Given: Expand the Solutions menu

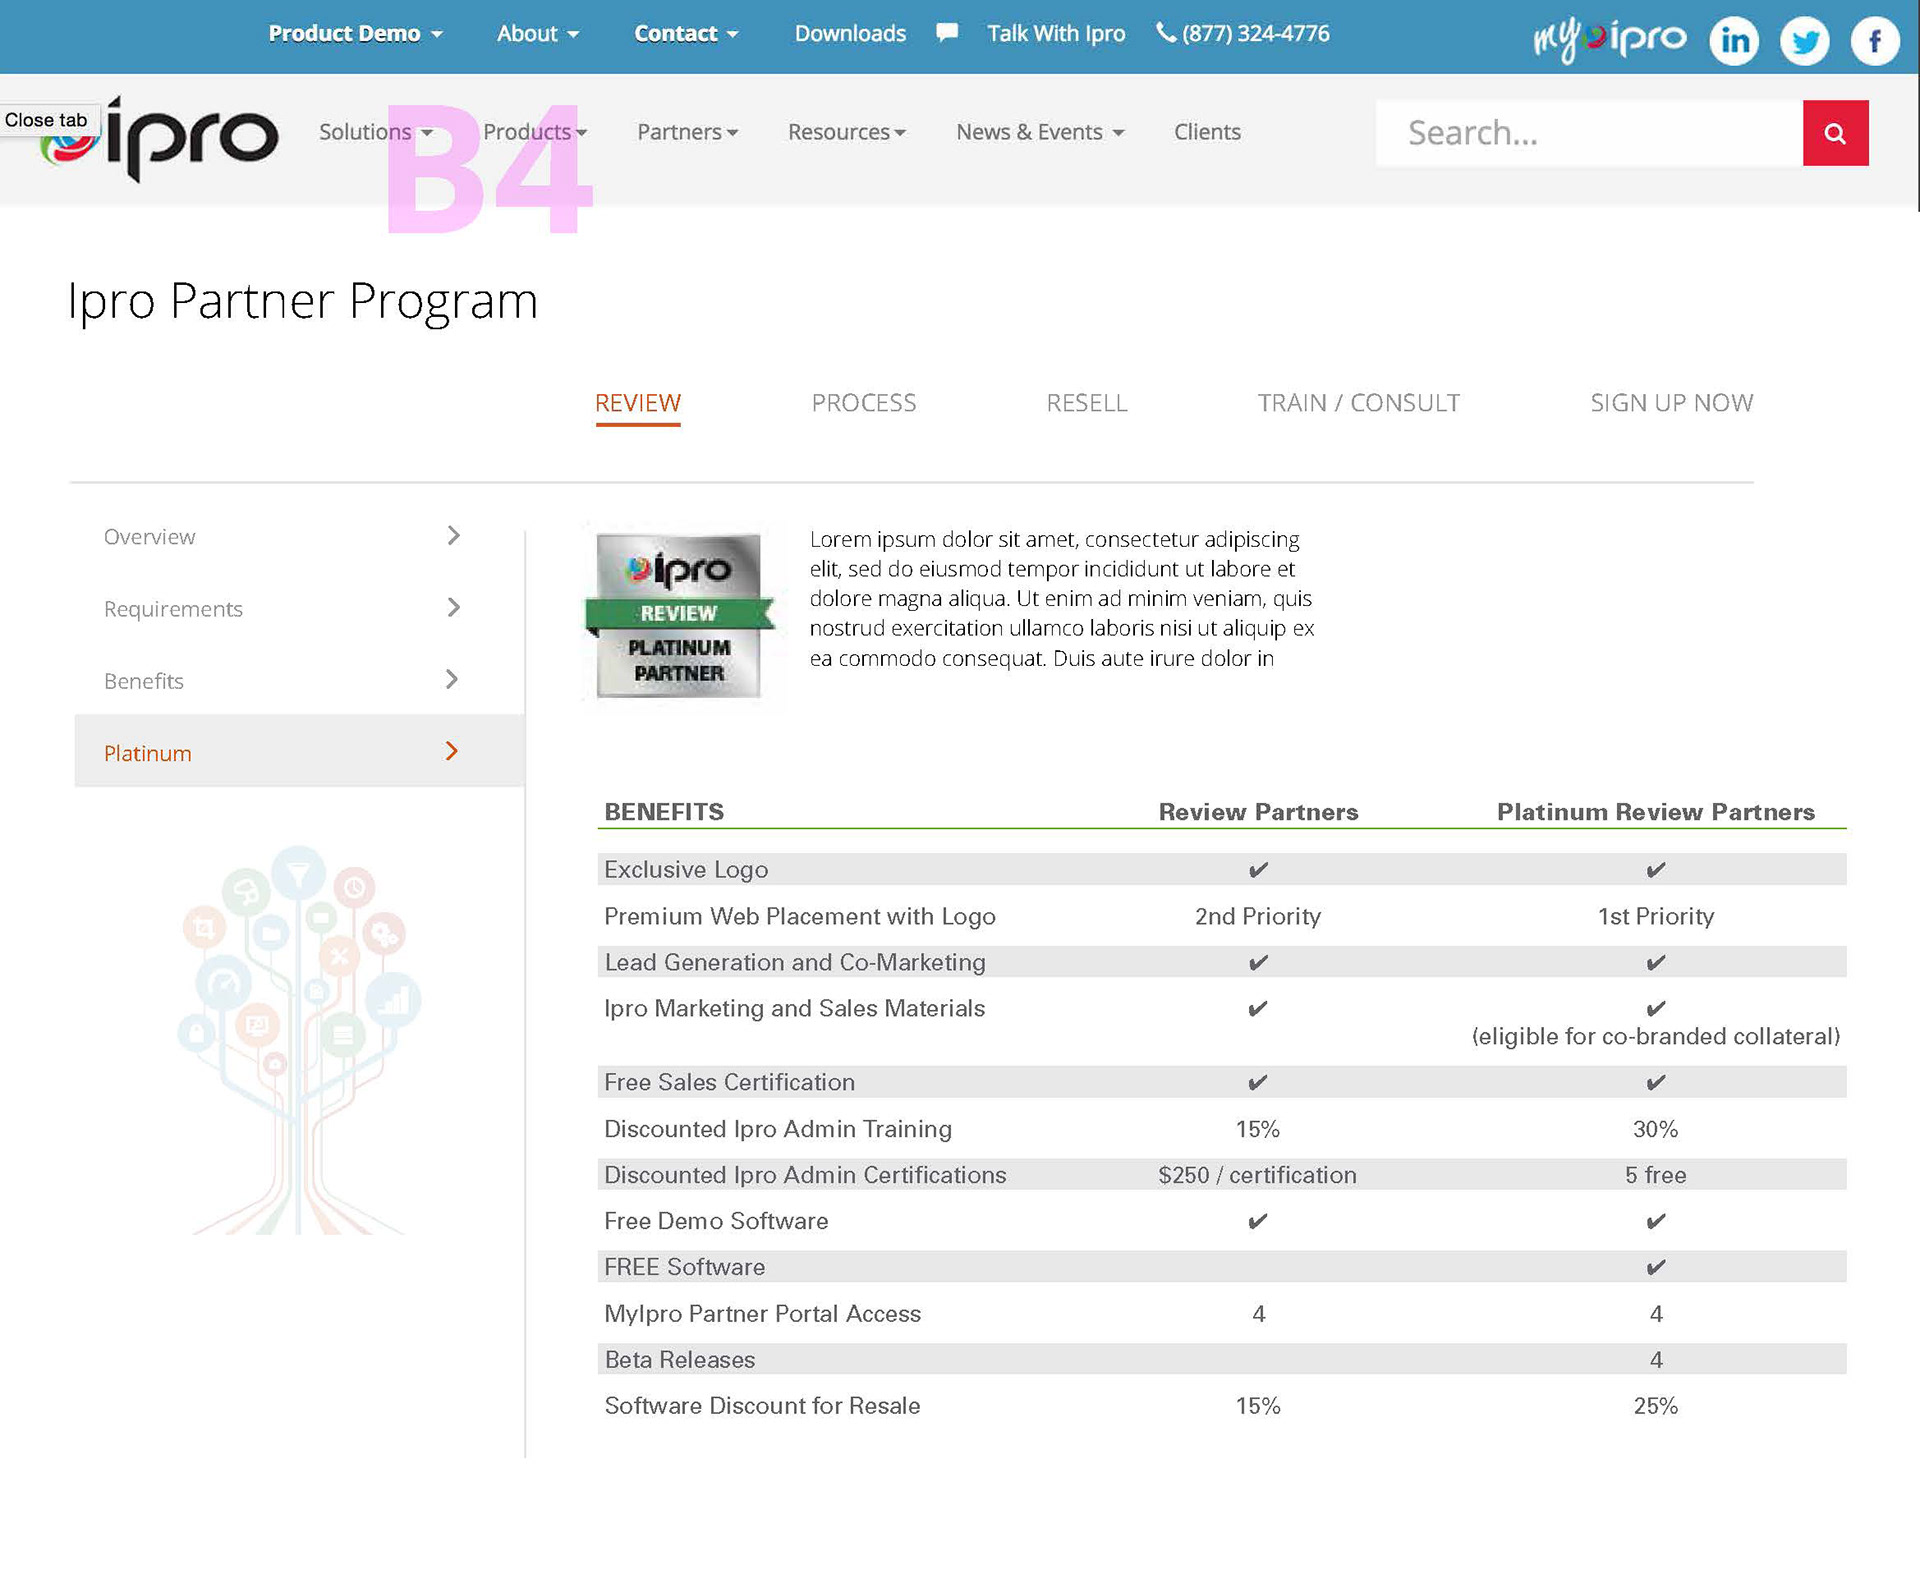Looking at the screenshot, I should pos(376,132).
